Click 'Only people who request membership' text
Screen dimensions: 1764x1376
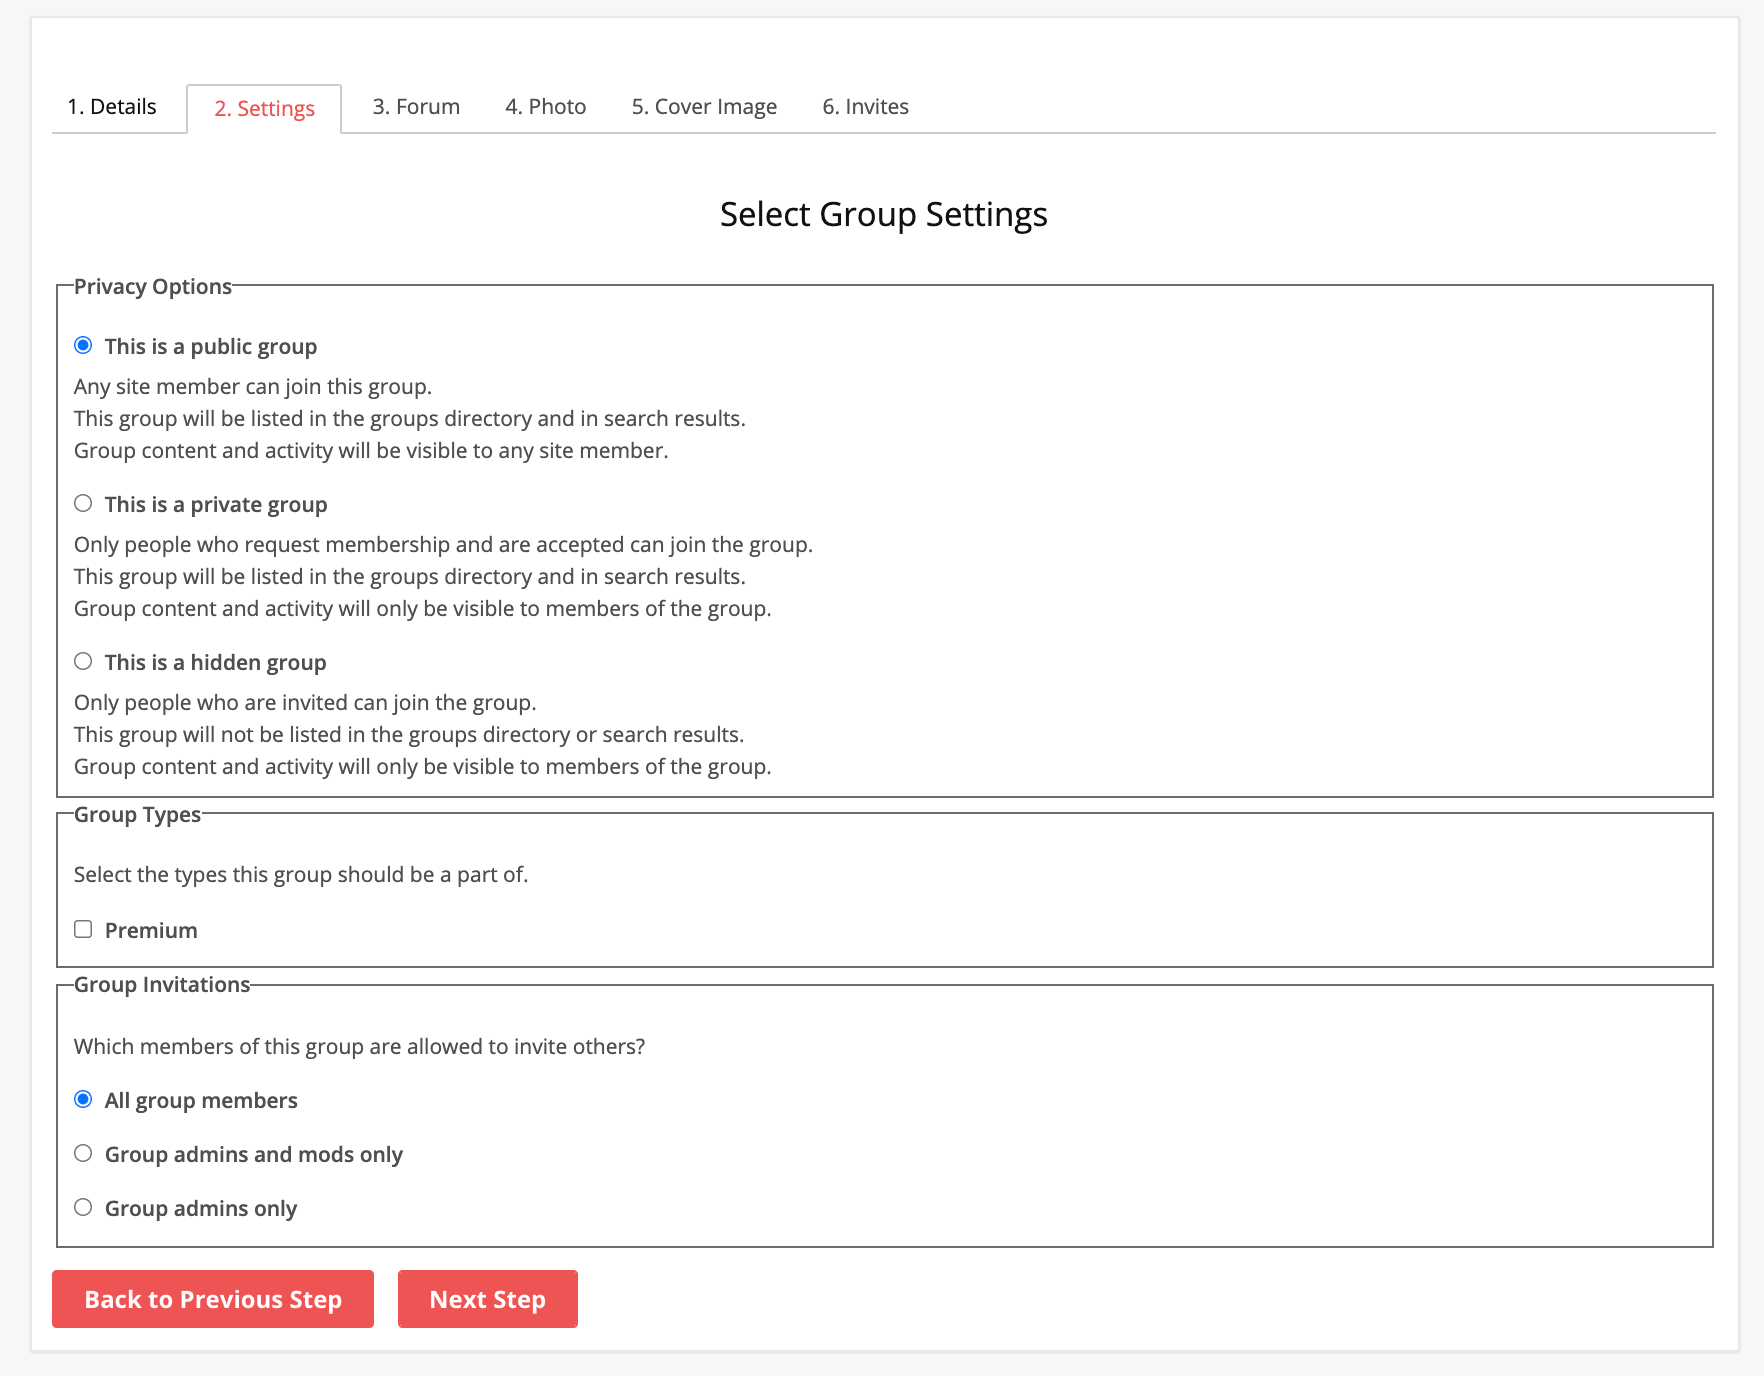pos(443,545)
